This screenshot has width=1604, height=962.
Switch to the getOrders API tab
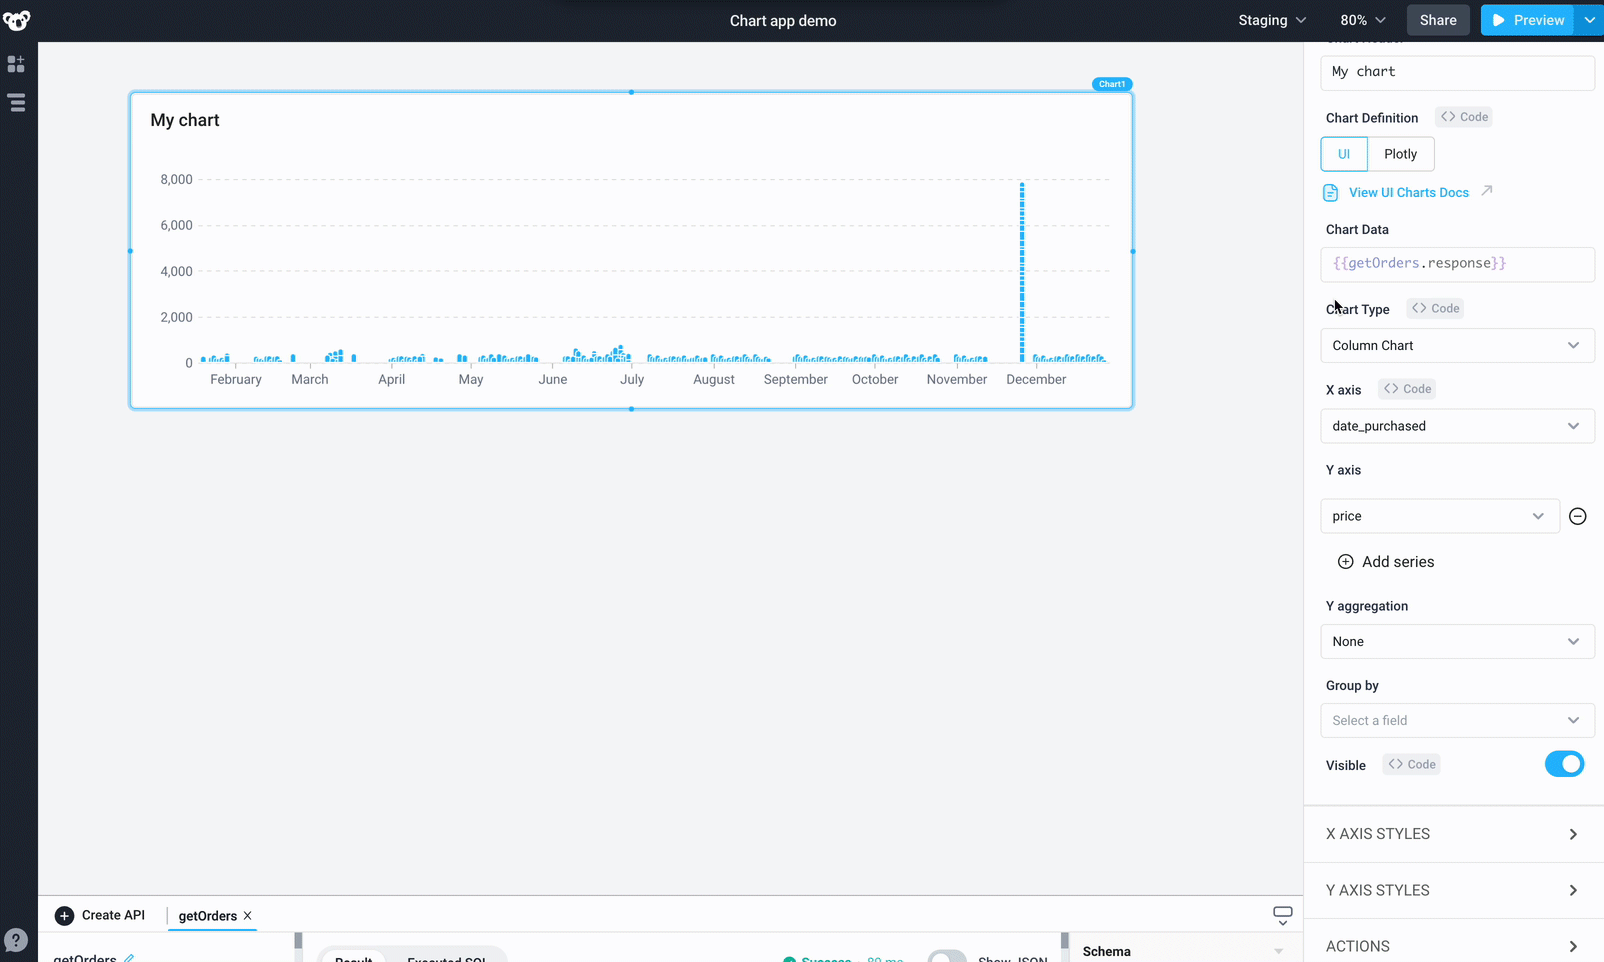coord(207,916)
